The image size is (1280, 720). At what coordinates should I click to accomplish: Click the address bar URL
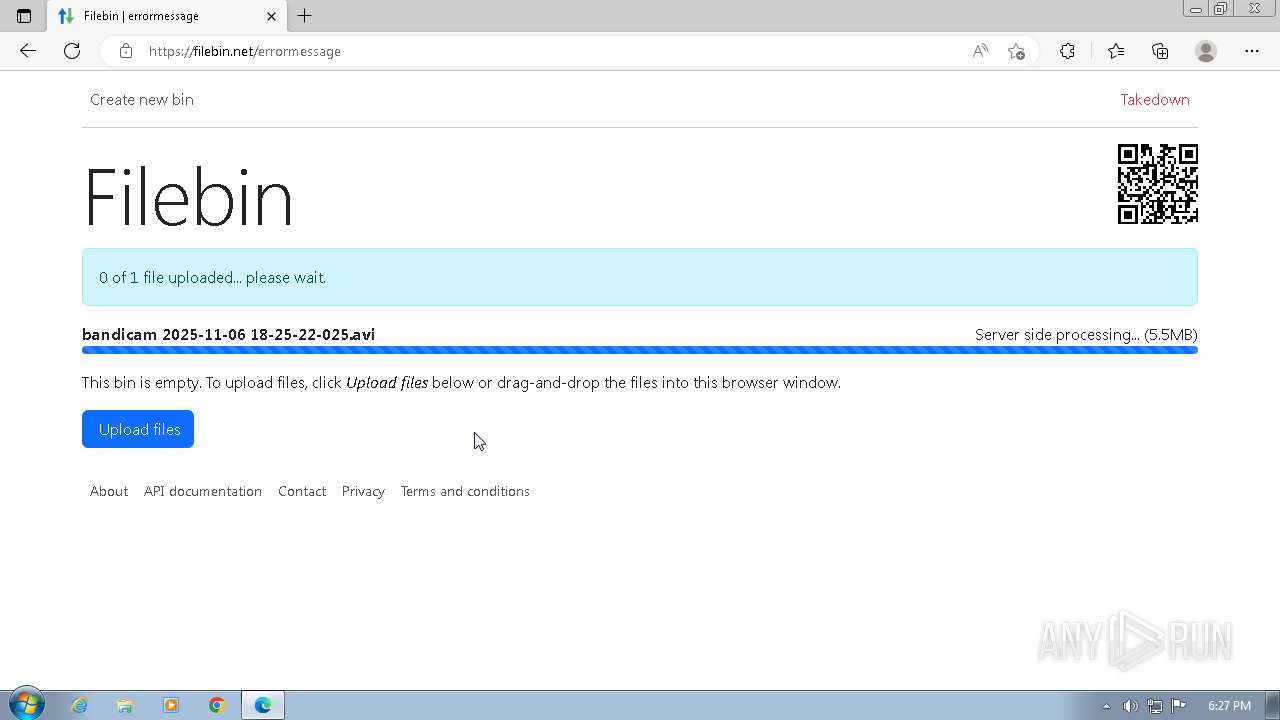click(245, 51)
